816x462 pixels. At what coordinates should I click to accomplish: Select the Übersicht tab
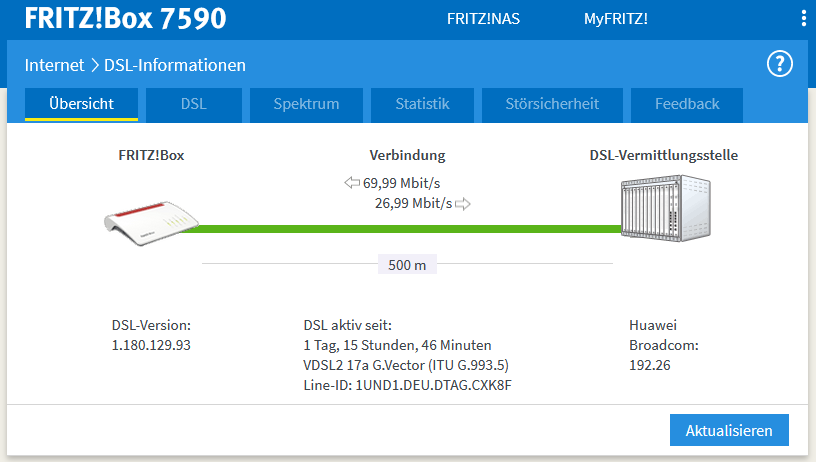tap(81, 105)
